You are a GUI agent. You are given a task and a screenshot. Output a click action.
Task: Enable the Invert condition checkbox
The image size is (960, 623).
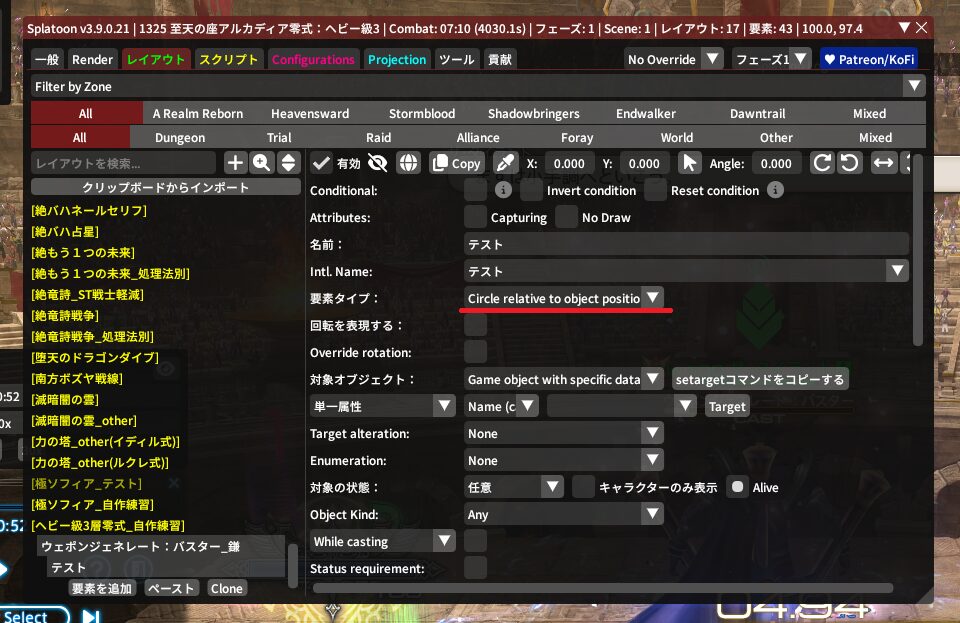click(531, 190)
